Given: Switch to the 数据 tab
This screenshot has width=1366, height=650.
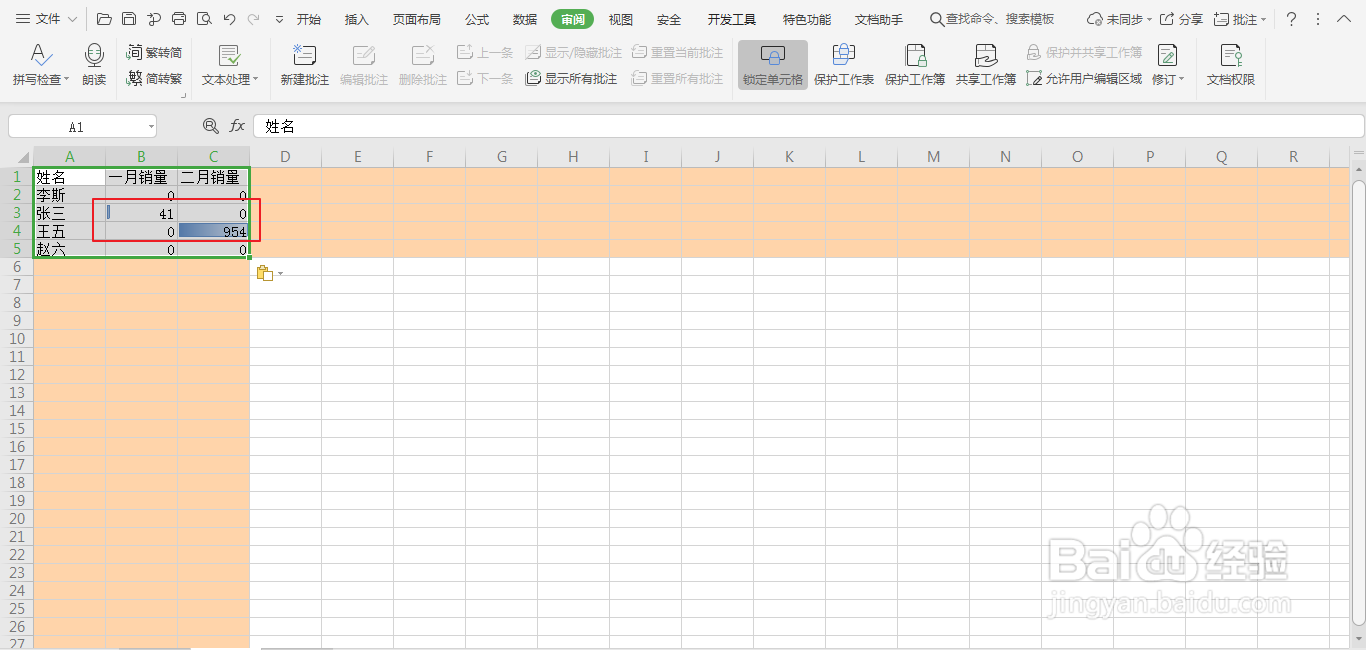Looking at the screenshot, I should pos(525,19).
